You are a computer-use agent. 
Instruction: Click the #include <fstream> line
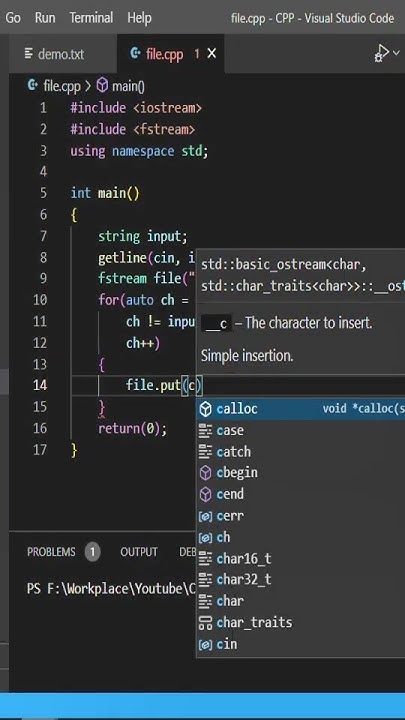(x=133, y=129)
